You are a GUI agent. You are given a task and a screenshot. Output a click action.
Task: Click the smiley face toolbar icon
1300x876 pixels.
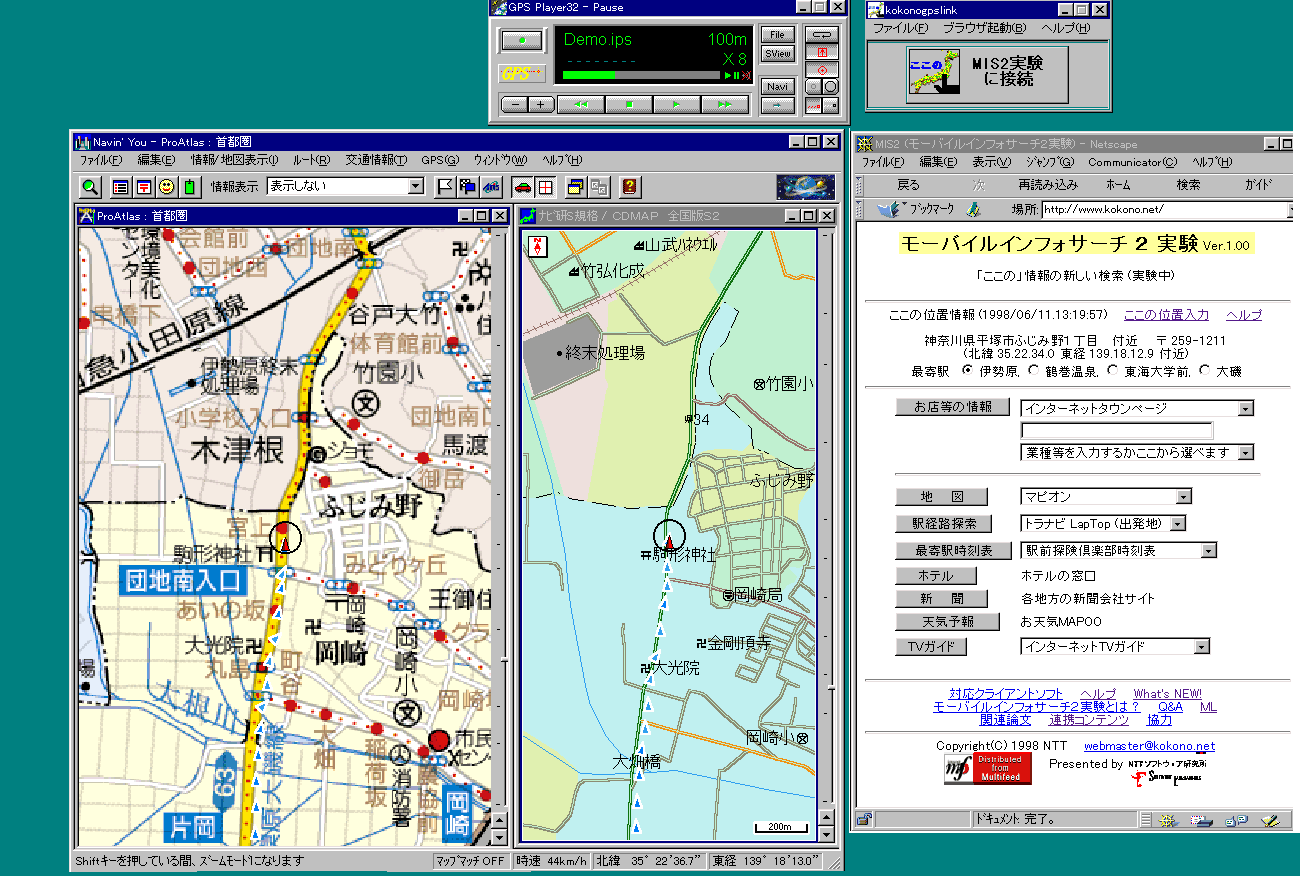pos(166,186)
